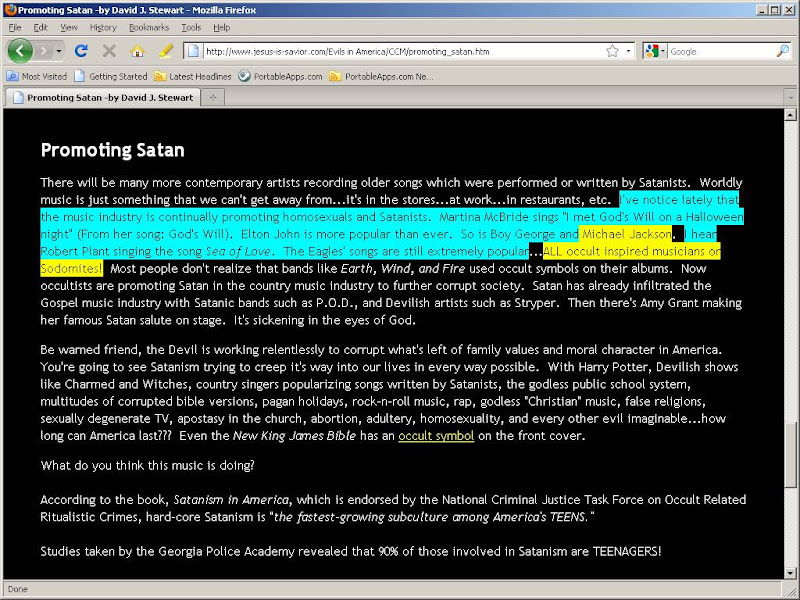Close the Firefox window
Viewport: 800px width, 600px height.
[789, 10]
